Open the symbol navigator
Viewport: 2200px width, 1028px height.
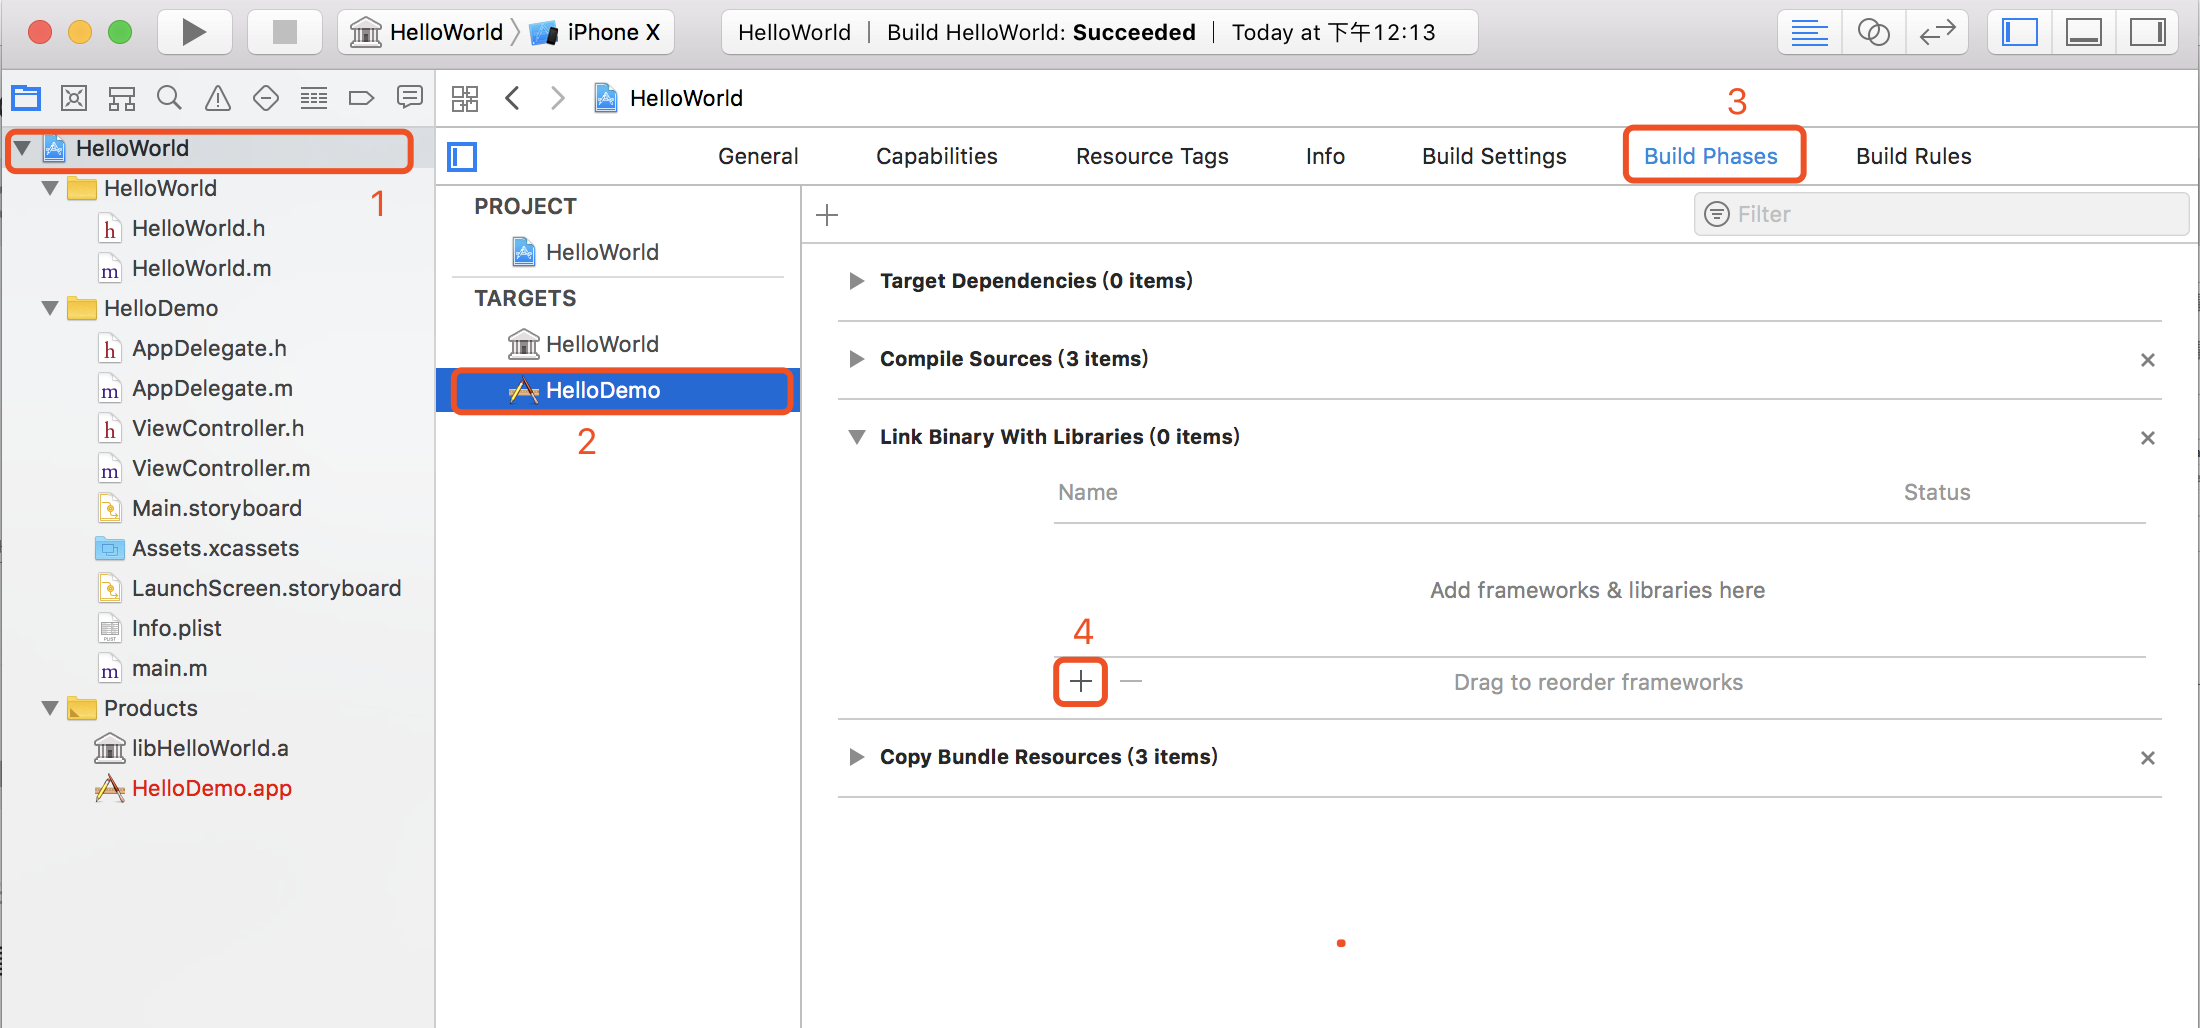122,98
